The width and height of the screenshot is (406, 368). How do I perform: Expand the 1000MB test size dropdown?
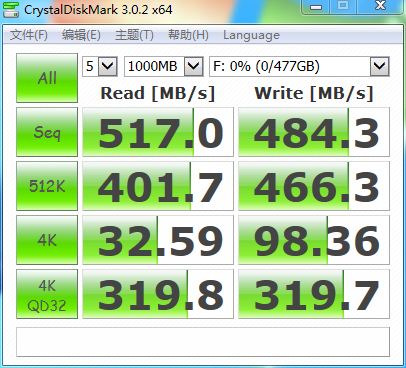(x=164, y=66)
